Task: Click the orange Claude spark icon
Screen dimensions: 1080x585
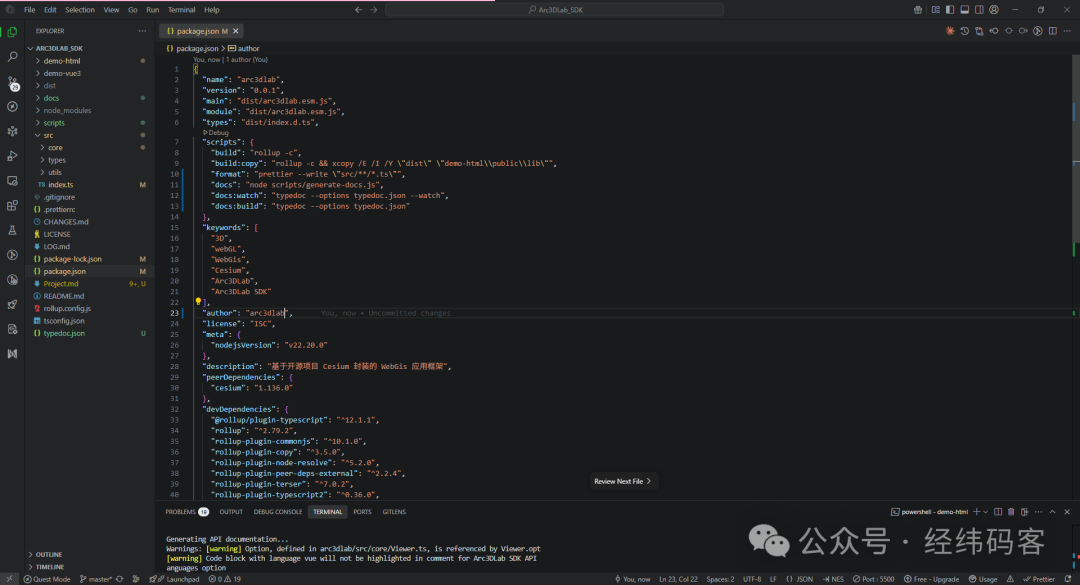Action: click(950, 31)
